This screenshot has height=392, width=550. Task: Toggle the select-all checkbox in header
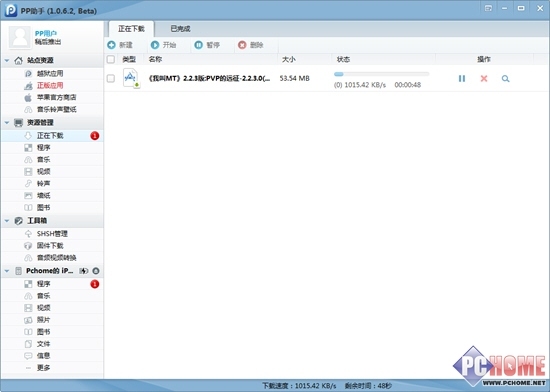pos(111,59)
